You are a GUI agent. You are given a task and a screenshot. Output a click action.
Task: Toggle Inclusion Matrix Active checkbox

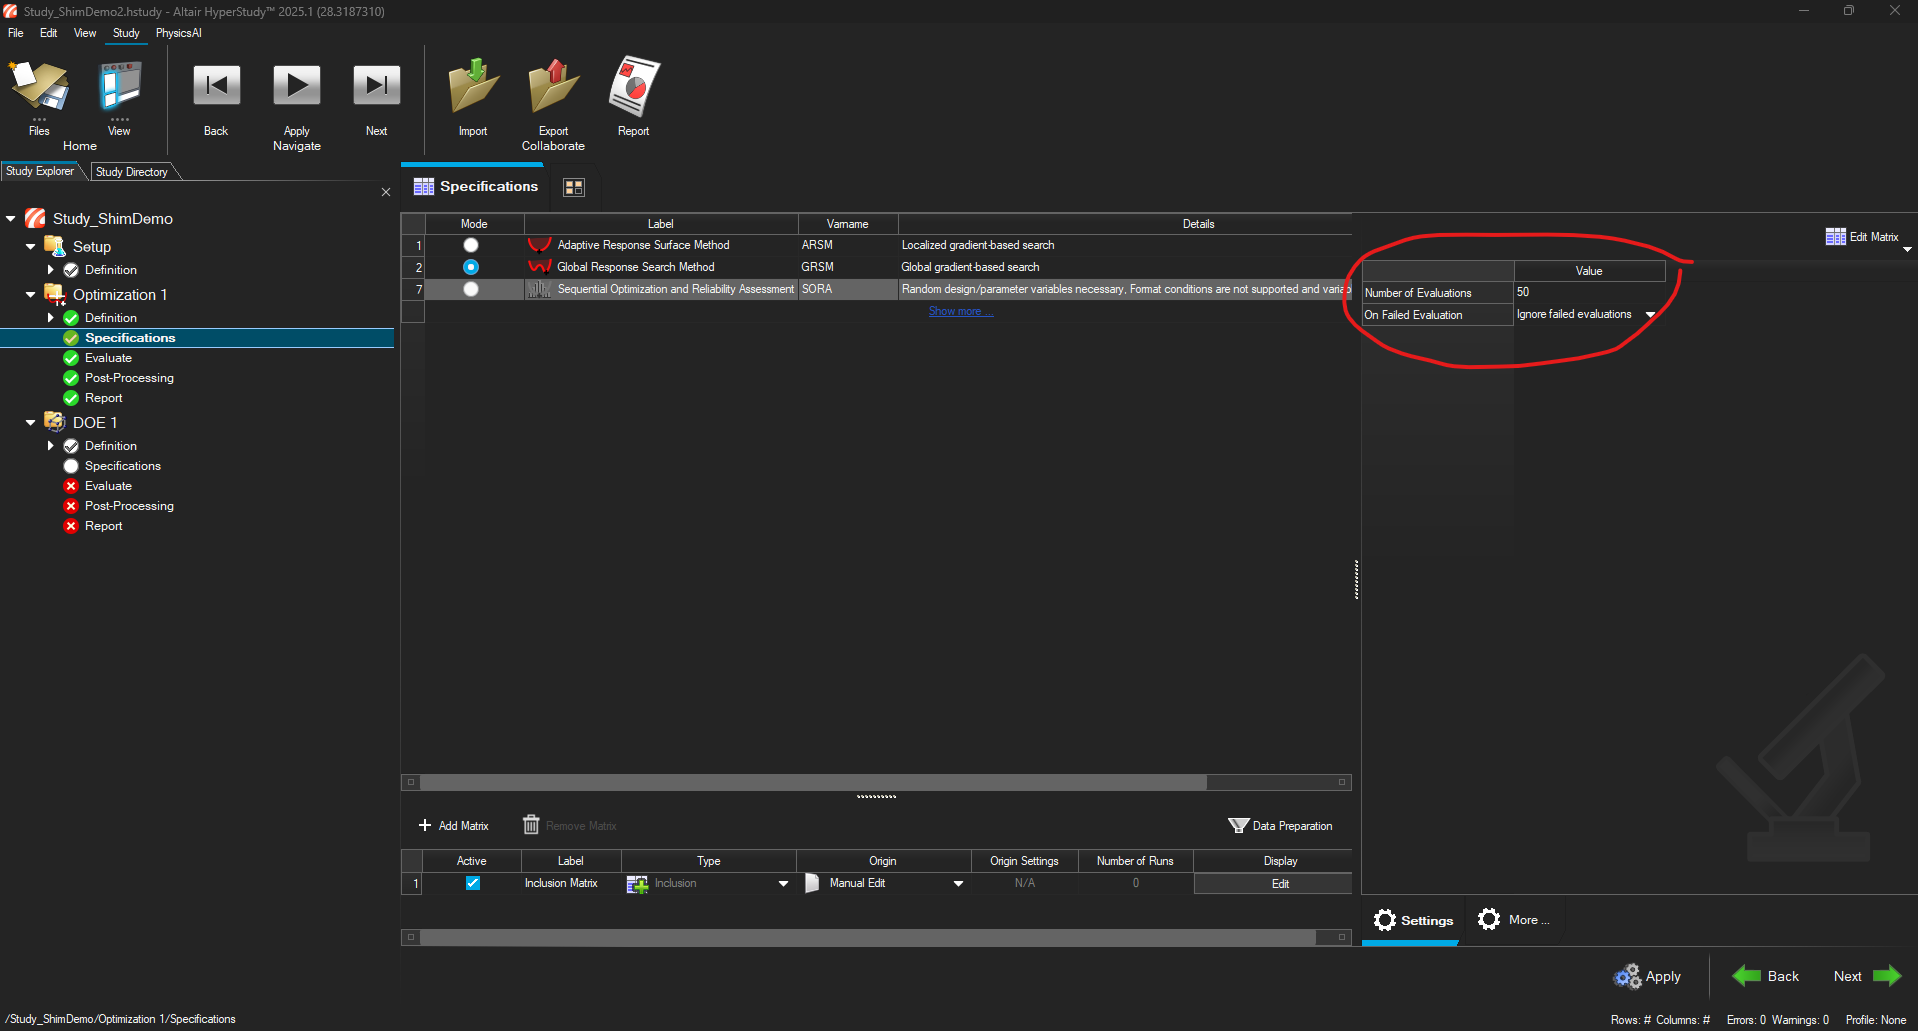tap(473, 883)
